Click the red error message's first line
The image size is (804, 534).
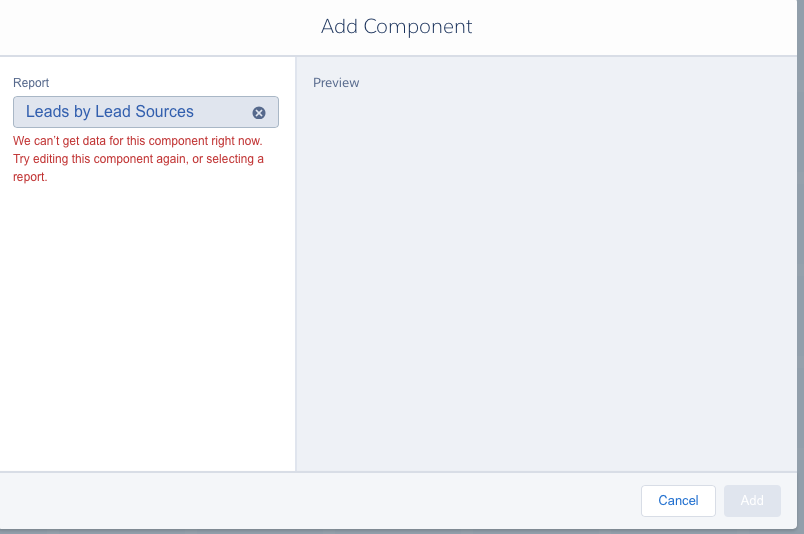(x=138, y=141)
